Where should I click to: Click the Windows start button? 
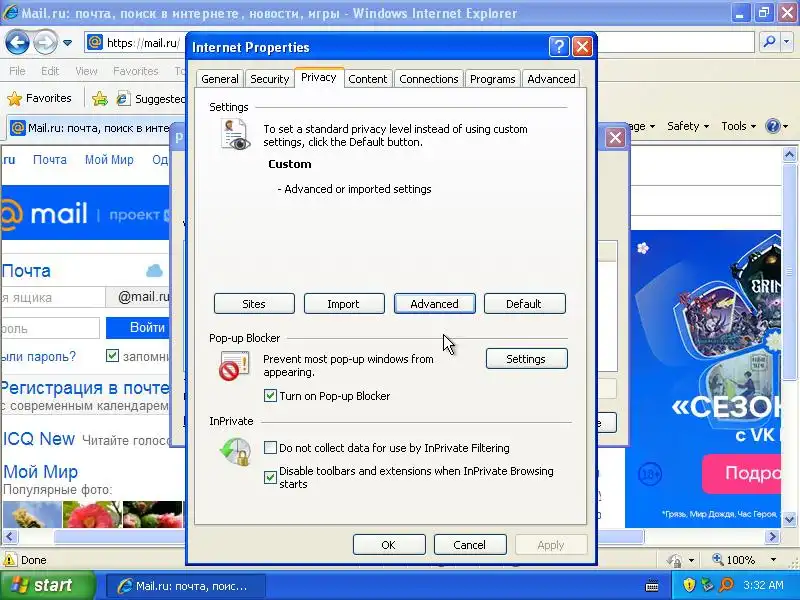click(48, 585)
